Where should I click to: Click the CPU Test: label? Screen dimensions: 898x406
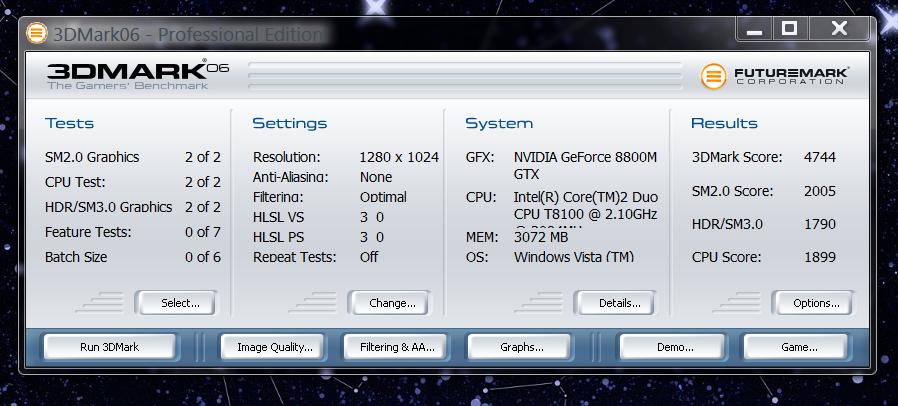coord(75,182)
